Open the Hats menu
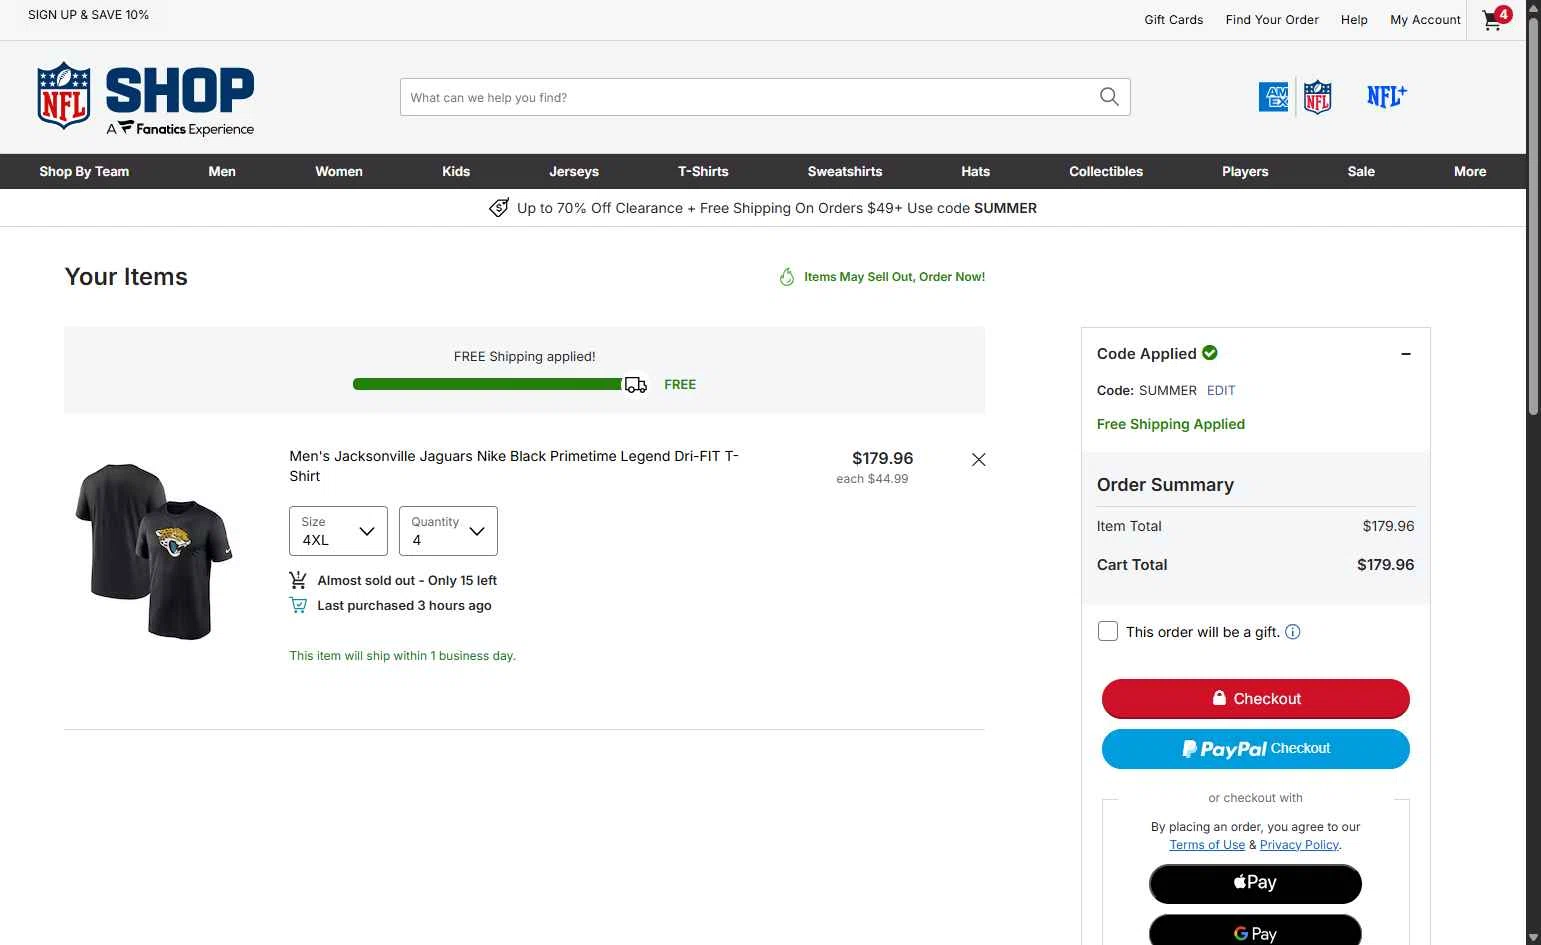The image size is (1541, 945). (x=976, y=171)
